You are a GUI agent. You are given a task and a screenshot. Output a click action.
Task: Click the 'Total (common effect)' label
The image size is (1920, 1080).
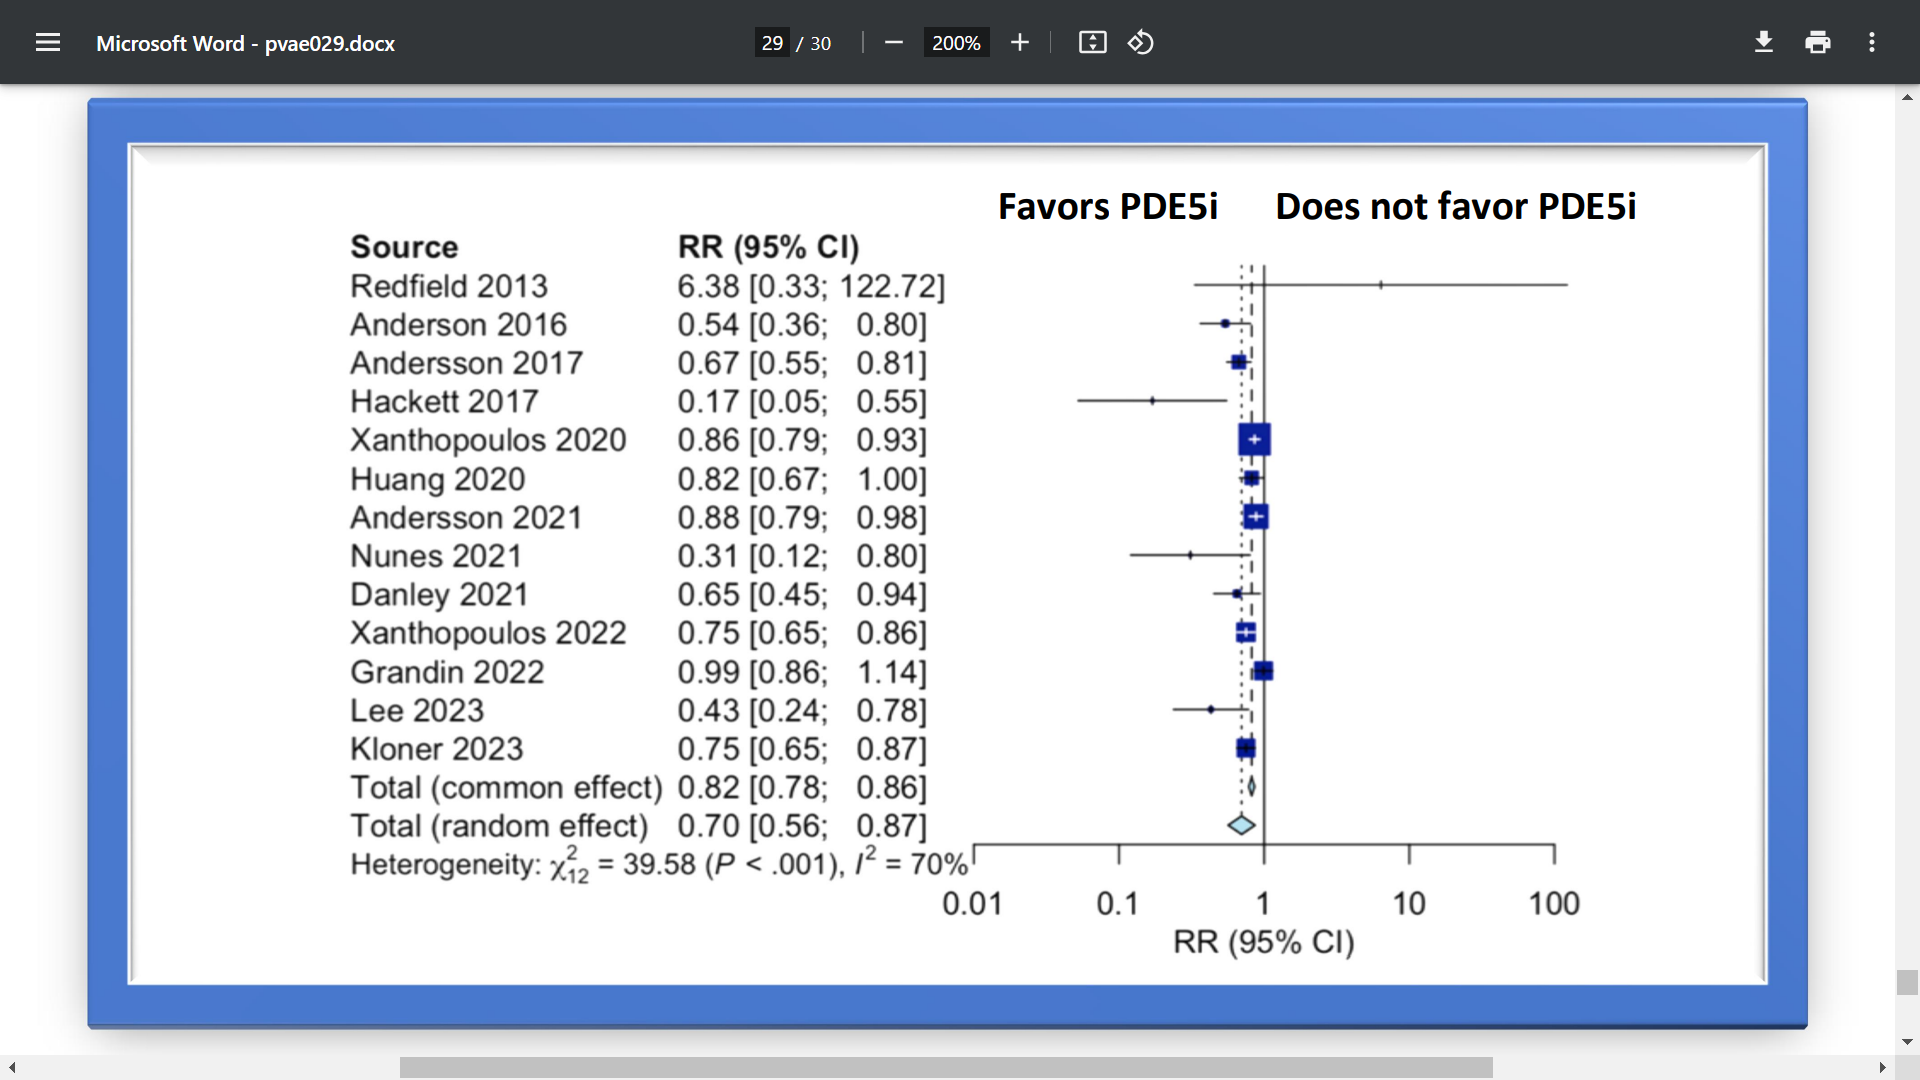click(x=506, y=788)
